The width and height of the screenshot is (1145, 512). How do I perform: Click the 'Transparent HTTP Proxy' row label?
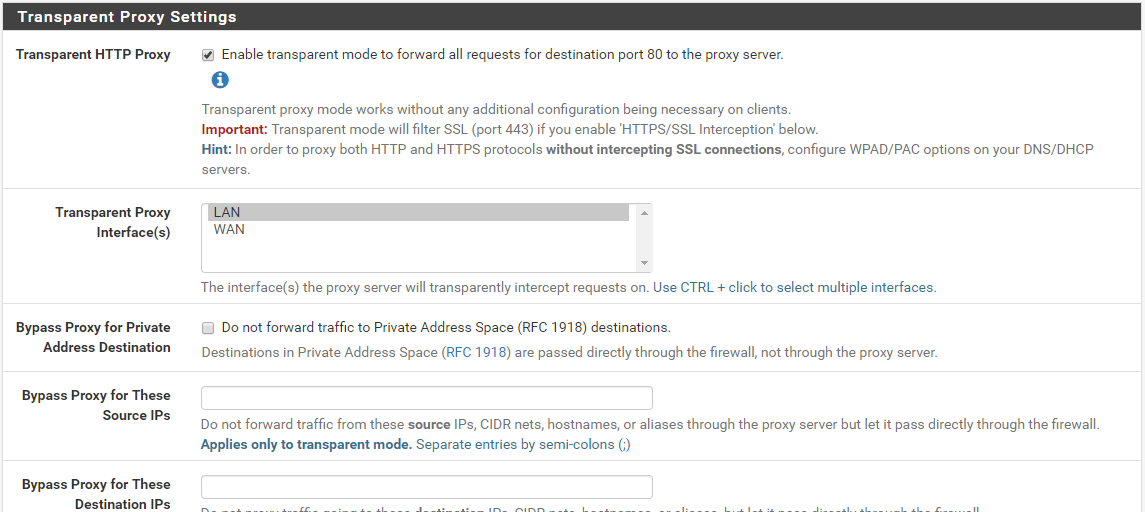point(93,55)
